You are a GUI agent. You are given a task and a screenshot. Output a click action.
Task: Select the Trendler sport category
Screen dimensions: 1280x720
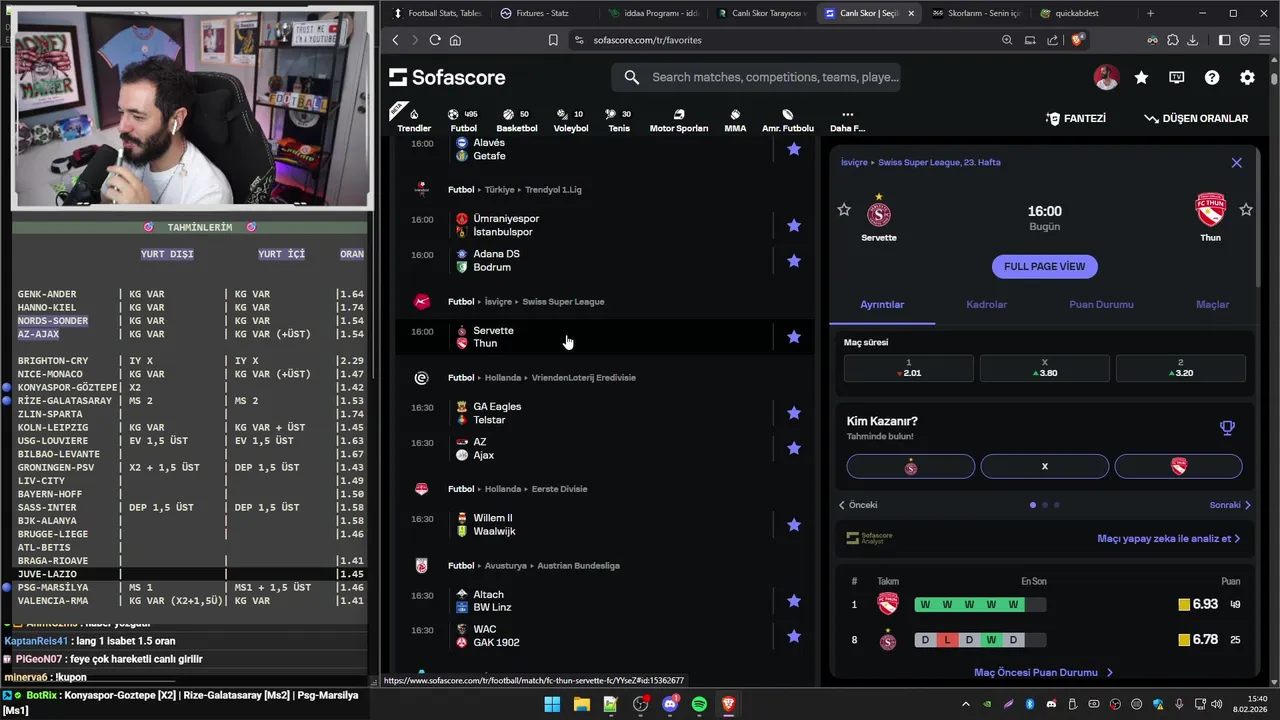pyautogui.click(x=414, y=120)
